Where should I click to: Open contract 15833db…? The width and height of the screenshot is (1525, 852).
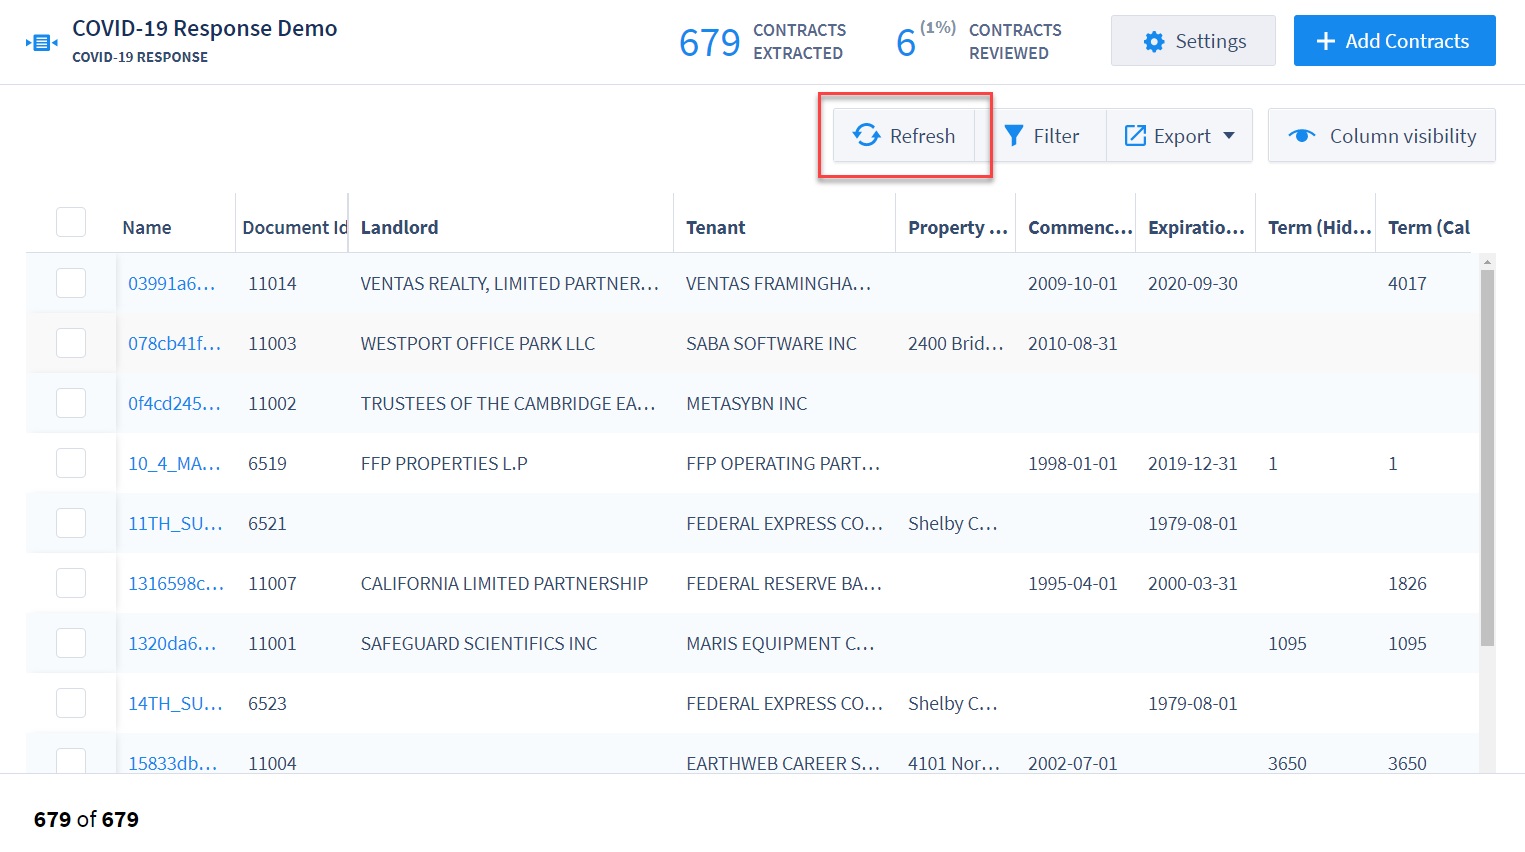(x=173, y=763)
